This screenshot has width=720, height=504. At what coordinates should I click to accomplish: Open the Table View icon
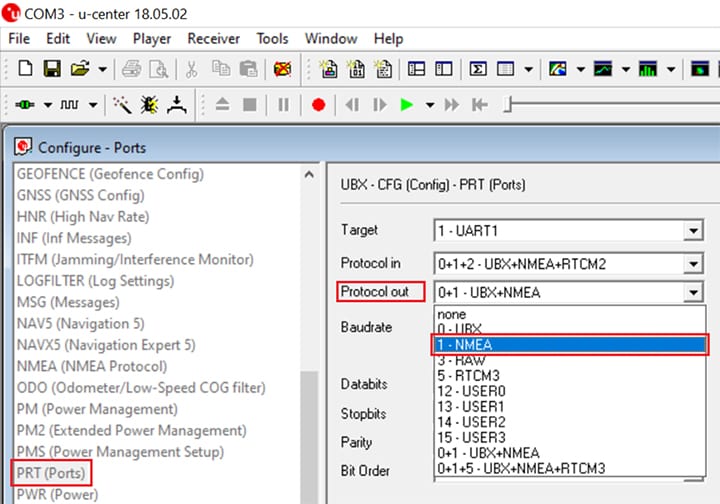pyautogui.click(x=505, y=69)
